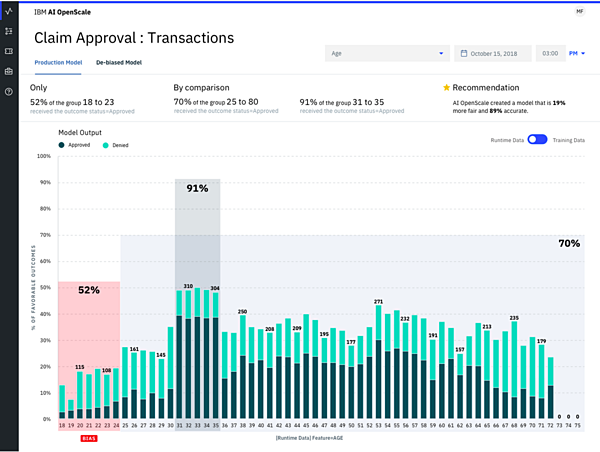The height and width of the screenshot is (452, 600).
Task: Open the insights pulse icon in sidebar
Action: click(9, 11)
